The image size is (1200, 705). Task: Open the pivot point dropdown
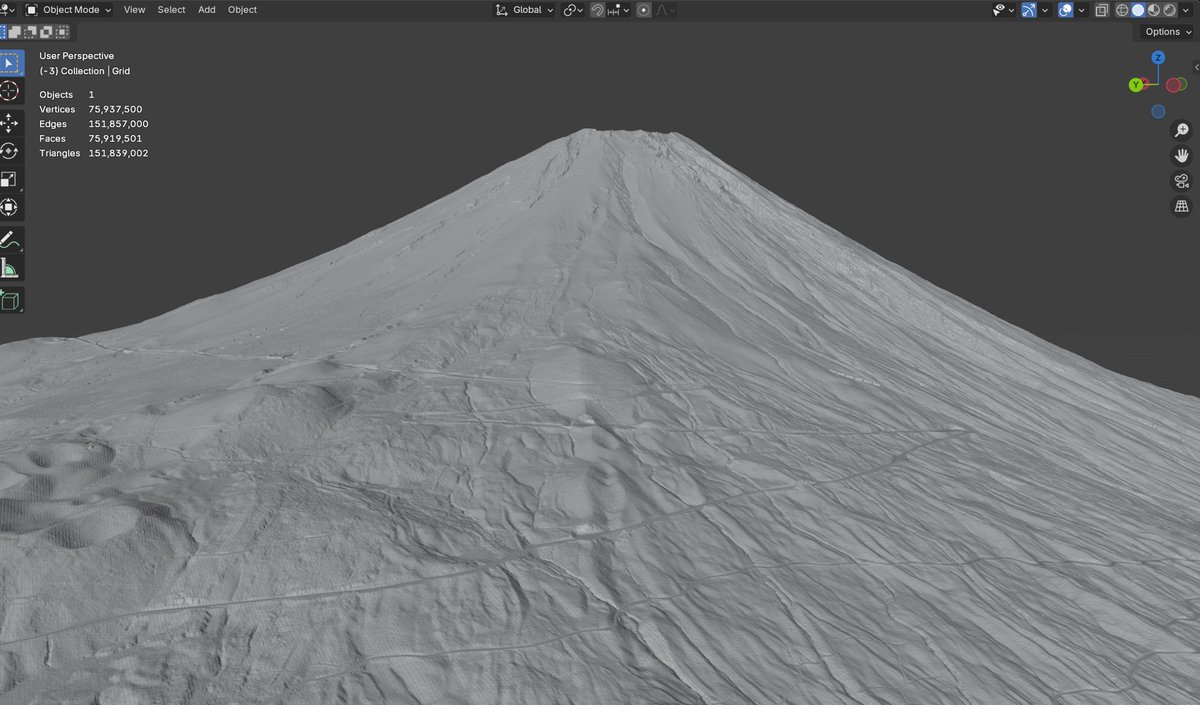click(x=573, y=10)
